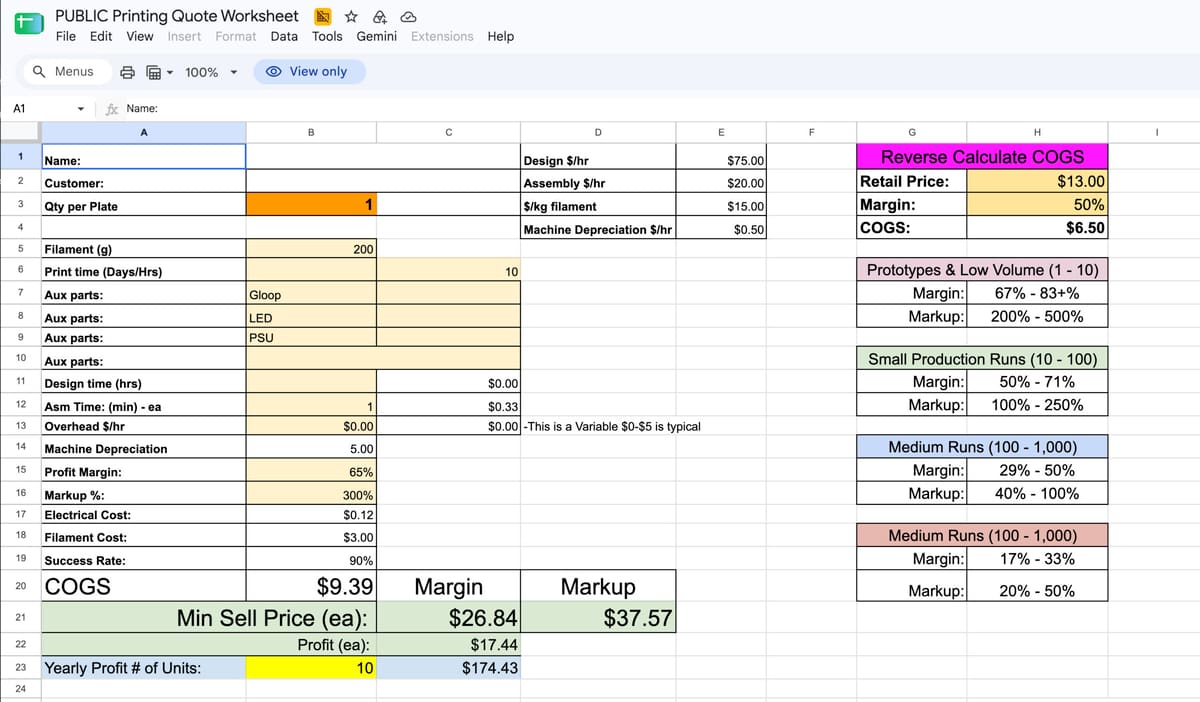Select row 20 header
The height and width of the screenshot is (702, 1200).
[x=20, y=587]
